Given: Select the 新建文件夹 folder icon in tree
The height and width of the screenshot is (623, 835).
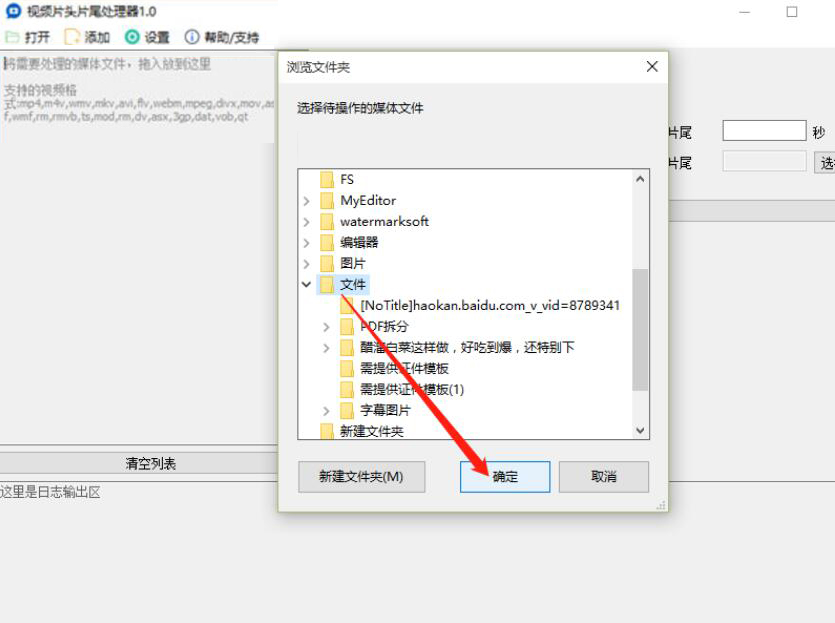Looking at the screenshot, I should [x=327, y=431].
